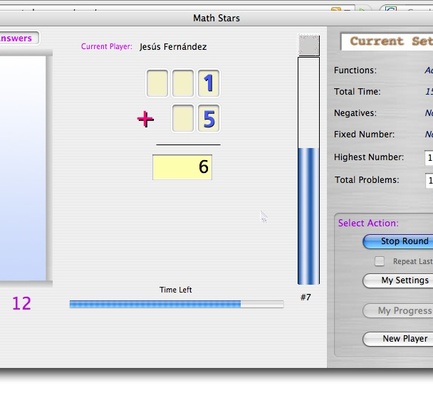
Task: Click the answer field showing 6
Action: [x=182, y=167]
